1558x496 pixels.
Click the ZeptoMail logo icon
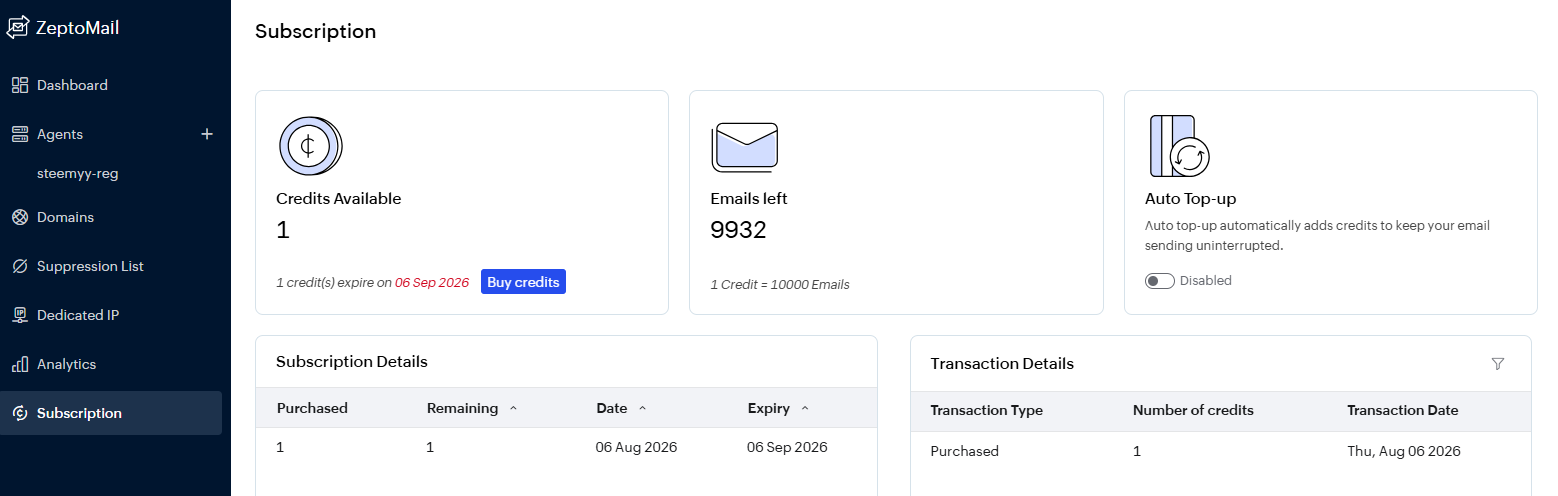18,28
